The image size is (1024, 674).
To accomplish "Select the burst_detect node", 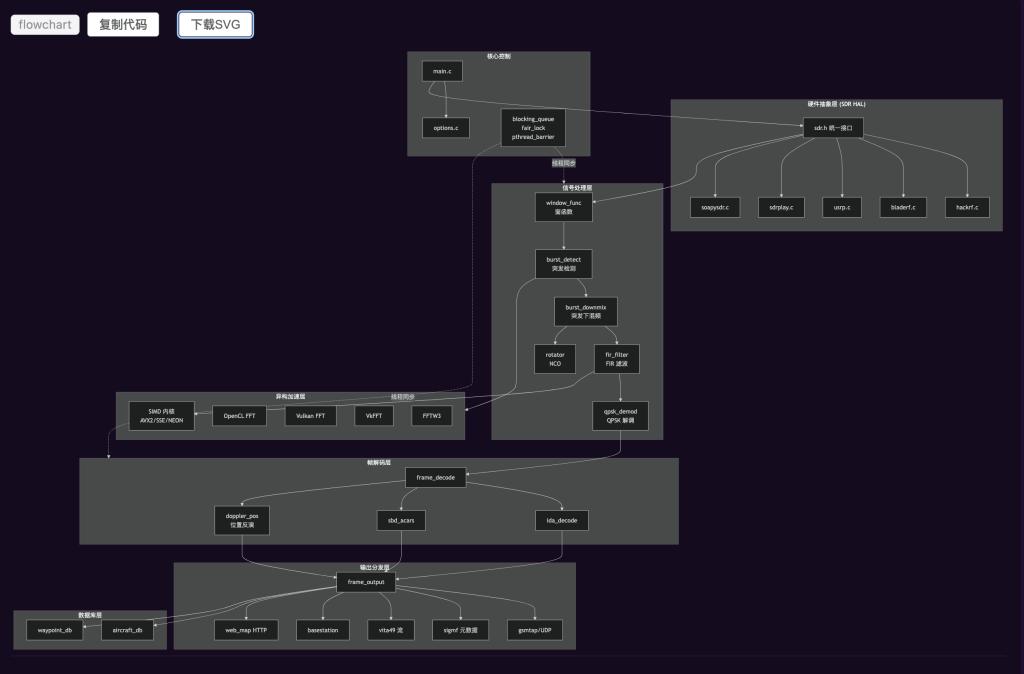I will [x=564, y=264].
